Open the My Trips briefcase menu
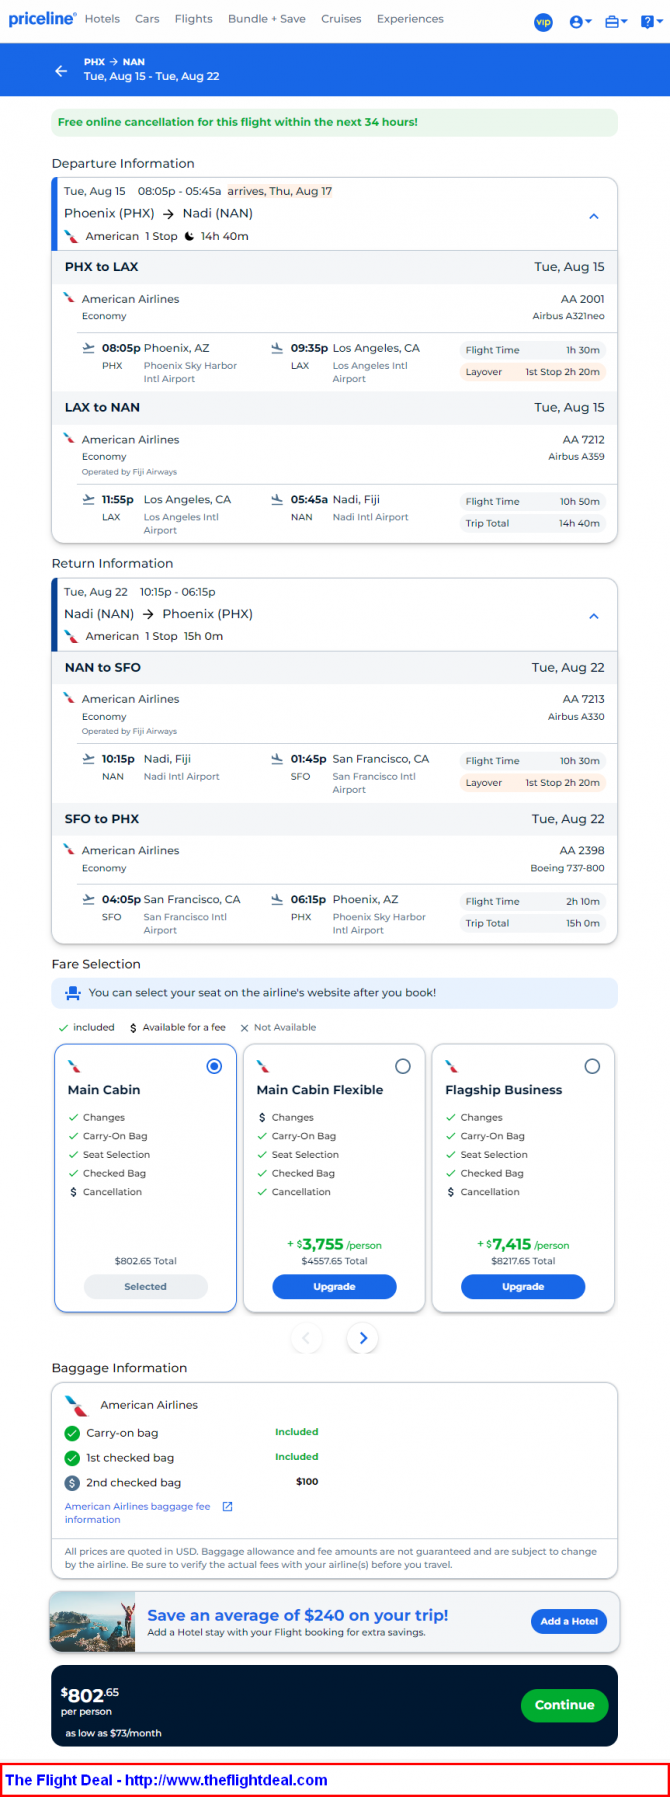 point(616,22)
